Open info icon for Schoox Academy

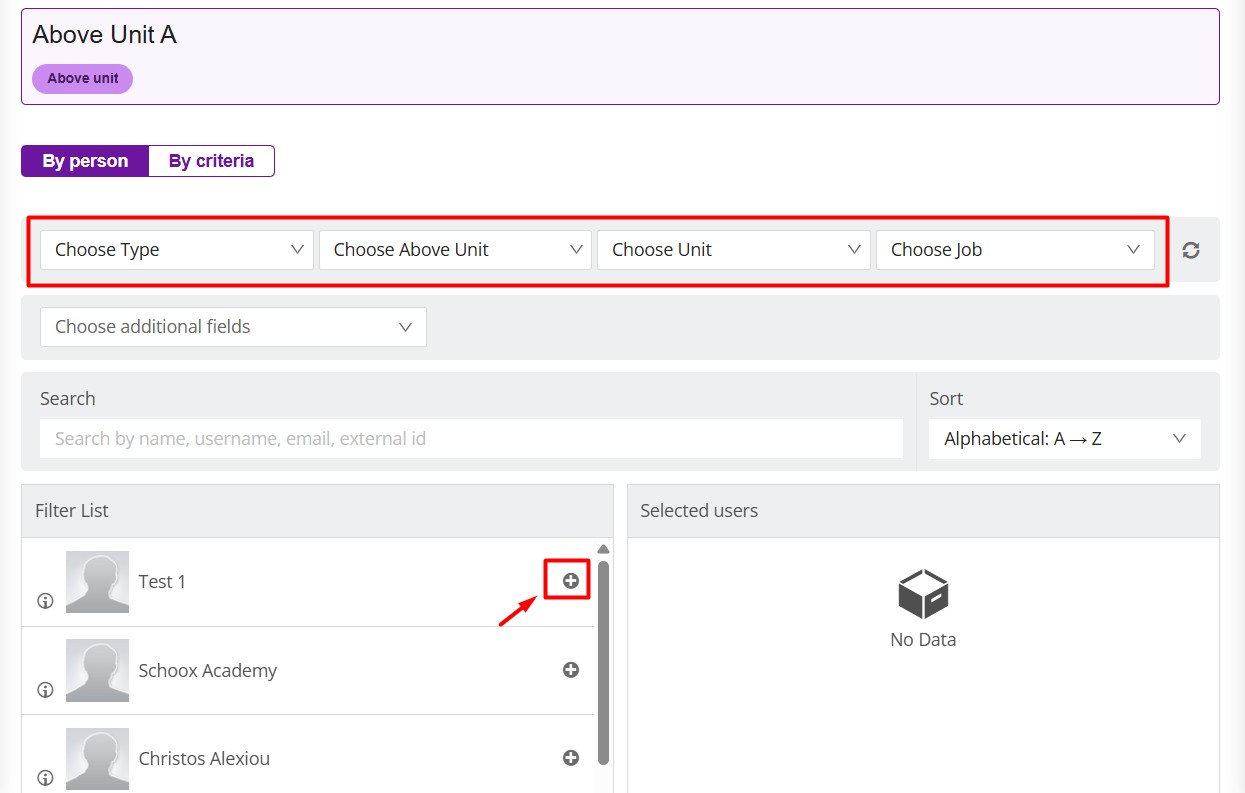pyautogui.click(x=45, y=689)
